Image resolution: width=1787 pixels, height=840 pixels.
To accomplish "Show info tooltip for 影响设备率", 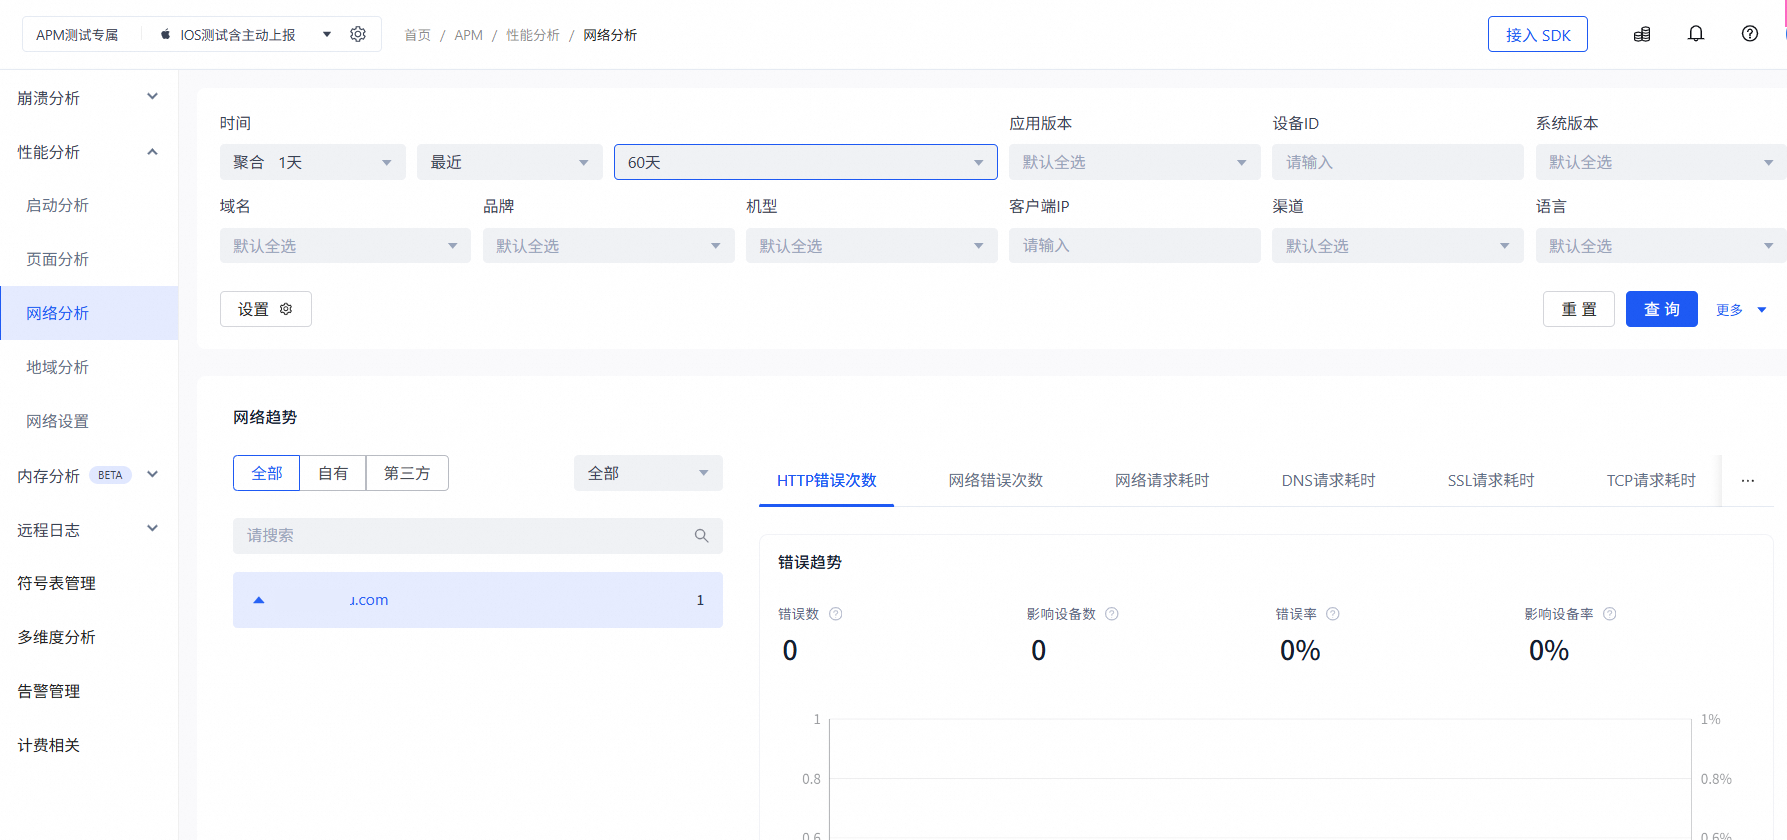I will pos(1610,614).
